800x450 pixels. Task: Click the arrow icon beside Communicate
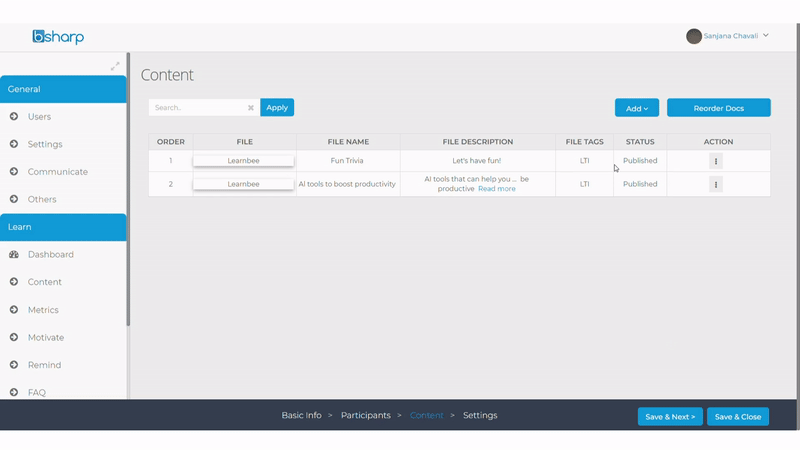coord(14,171)
